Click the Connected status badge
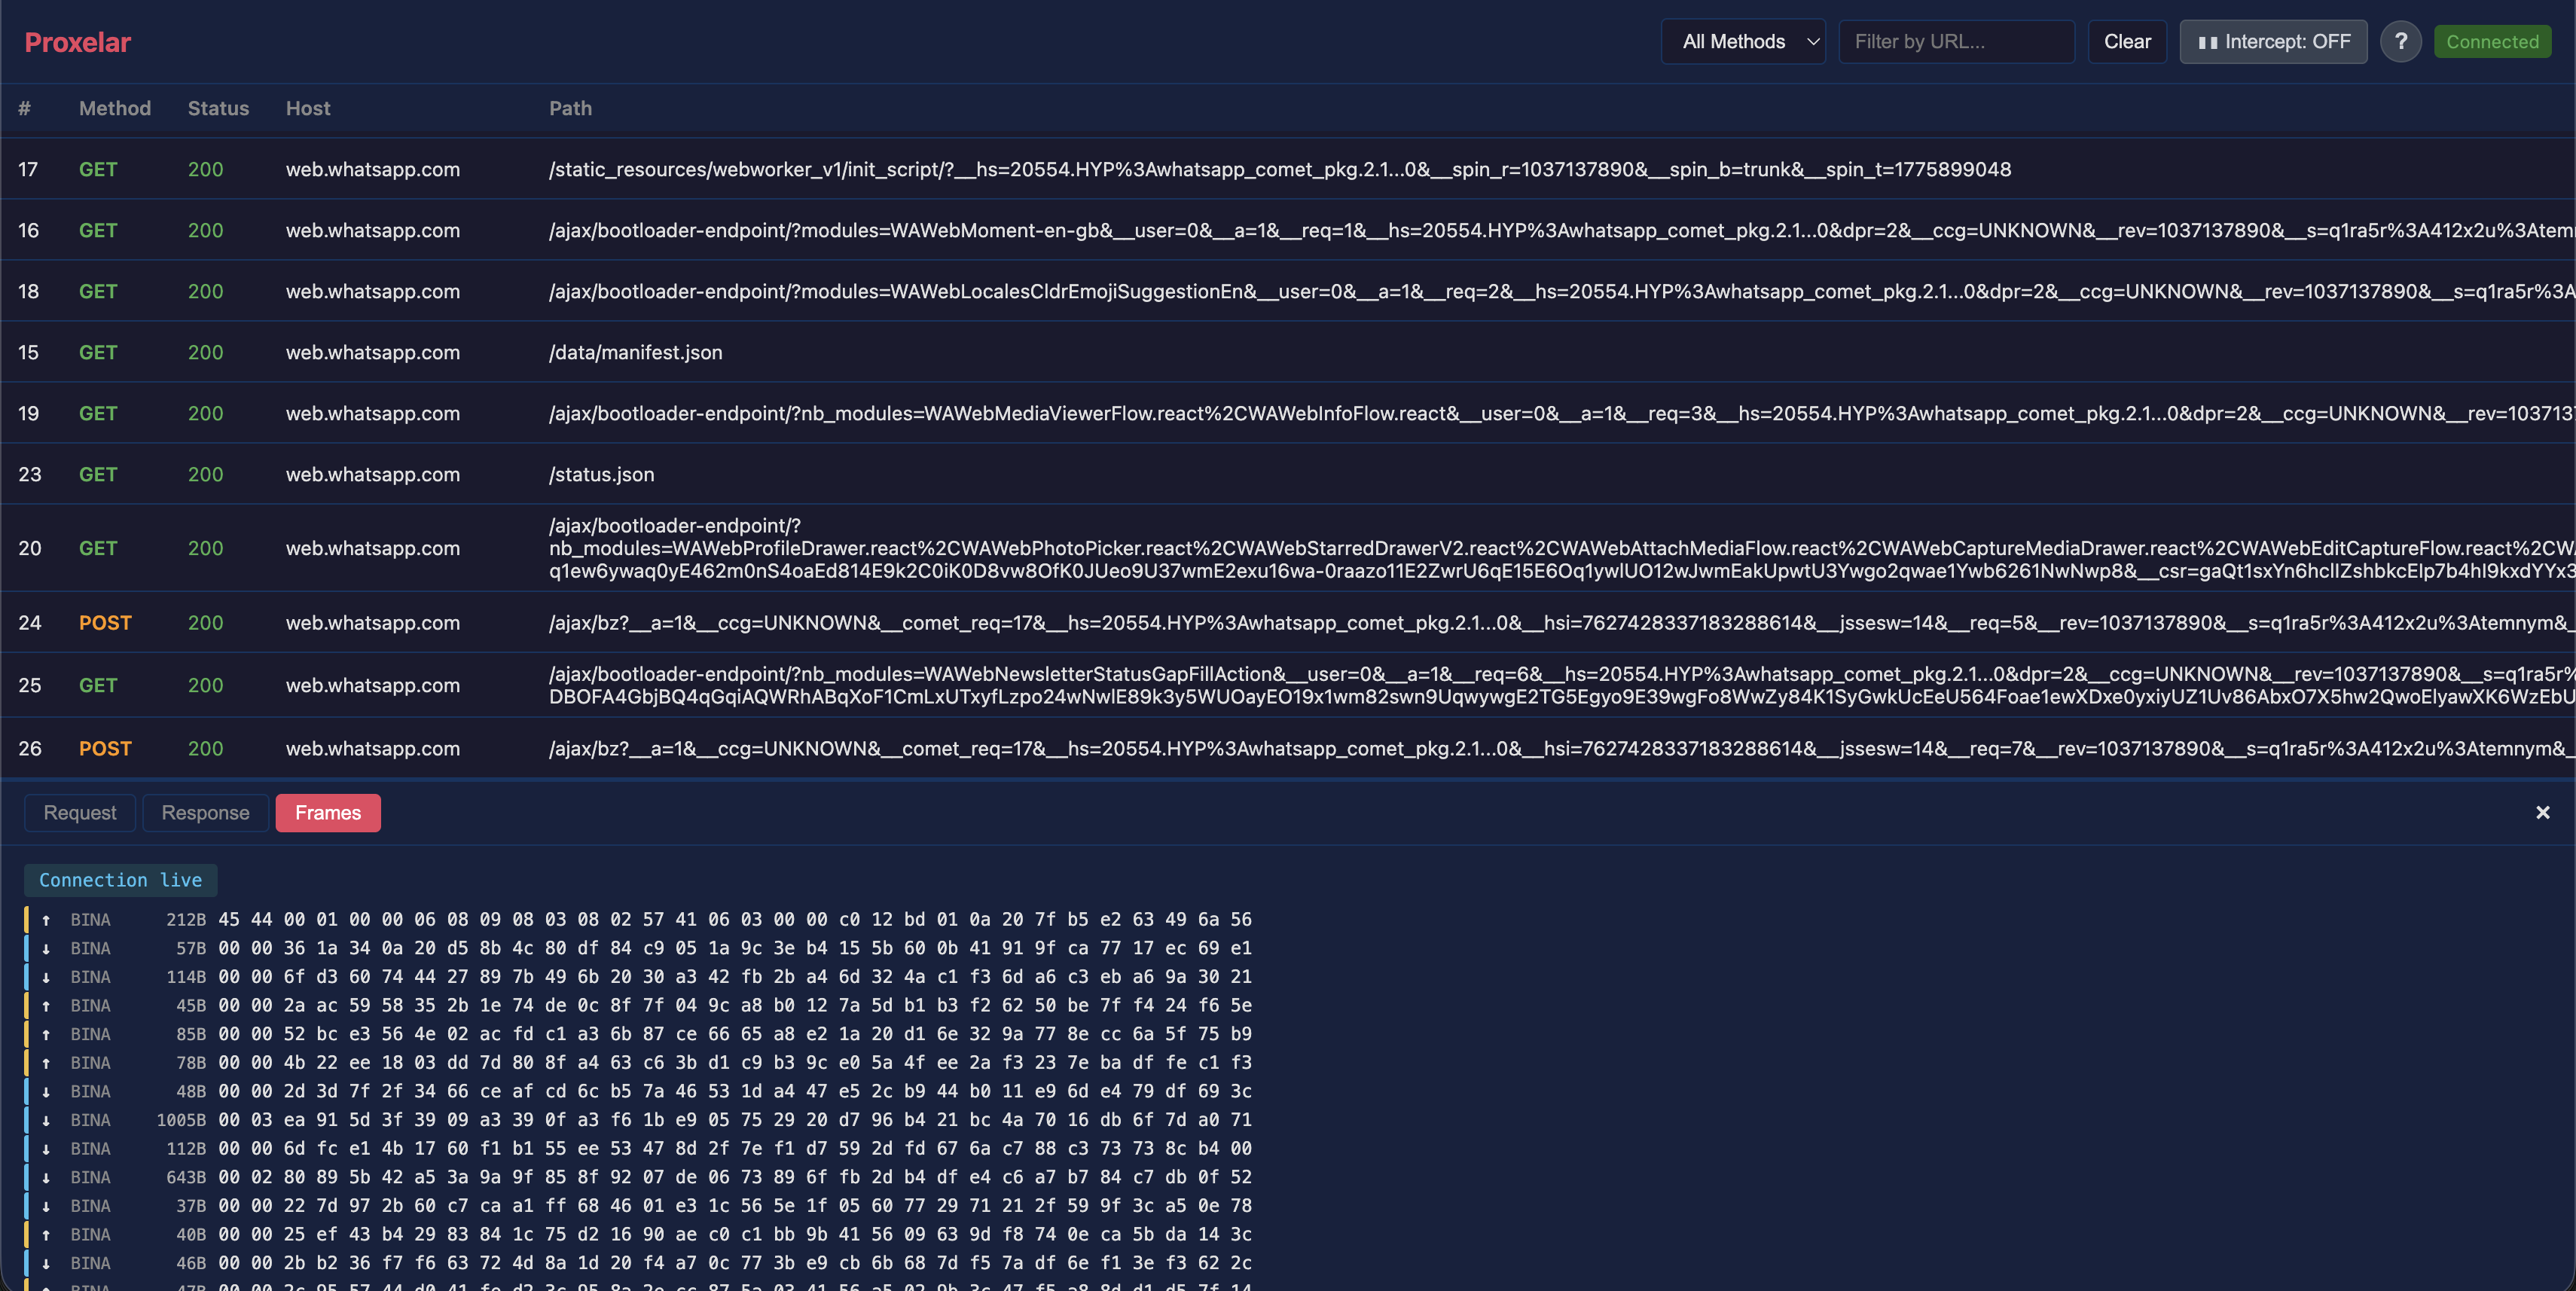 click(x=2492, y=41)
